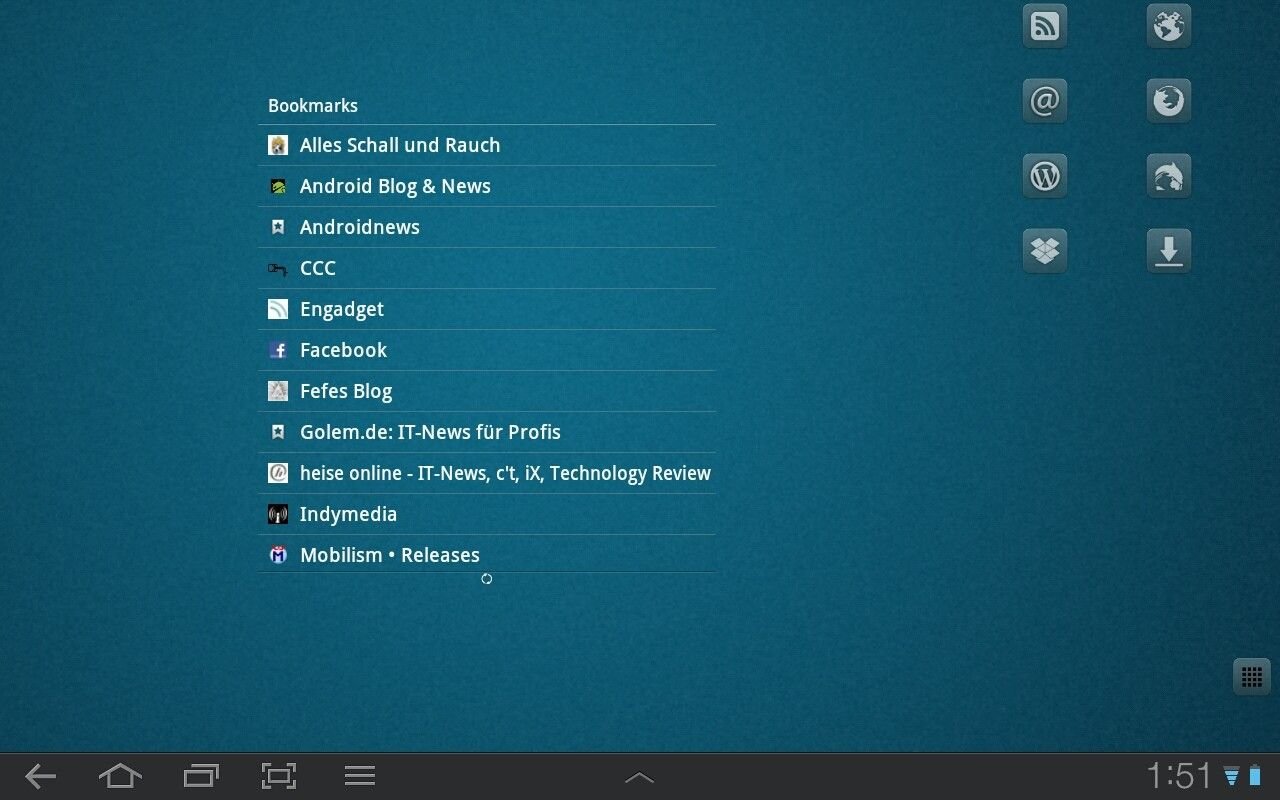
Task: Open the recent apps button
Action: coord(201,776)
